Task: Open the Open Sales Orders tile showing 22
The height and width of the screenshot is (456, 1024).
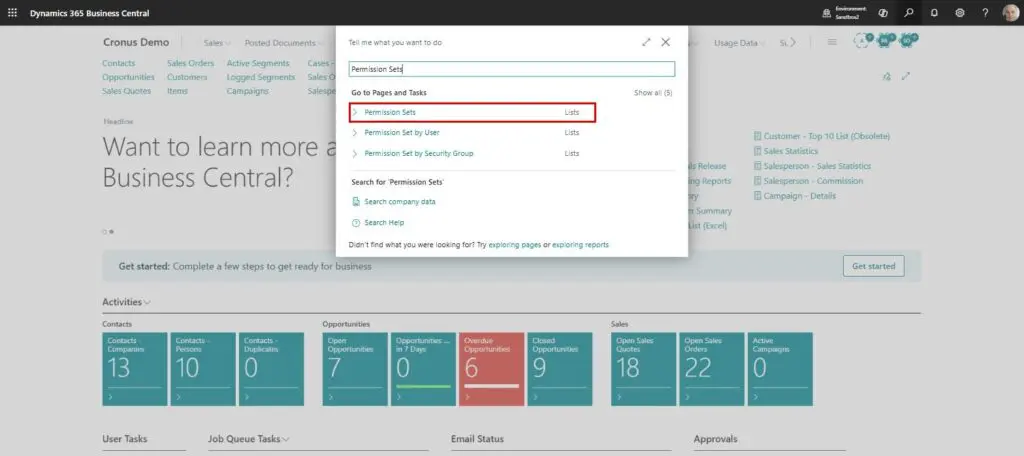Action: (712, 369)
